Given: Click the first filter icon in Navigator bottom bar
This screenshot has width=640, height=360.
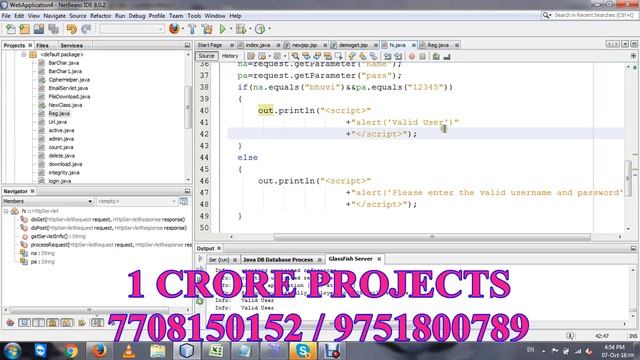Looking at the screenshot, I should [x=10, y=323].
